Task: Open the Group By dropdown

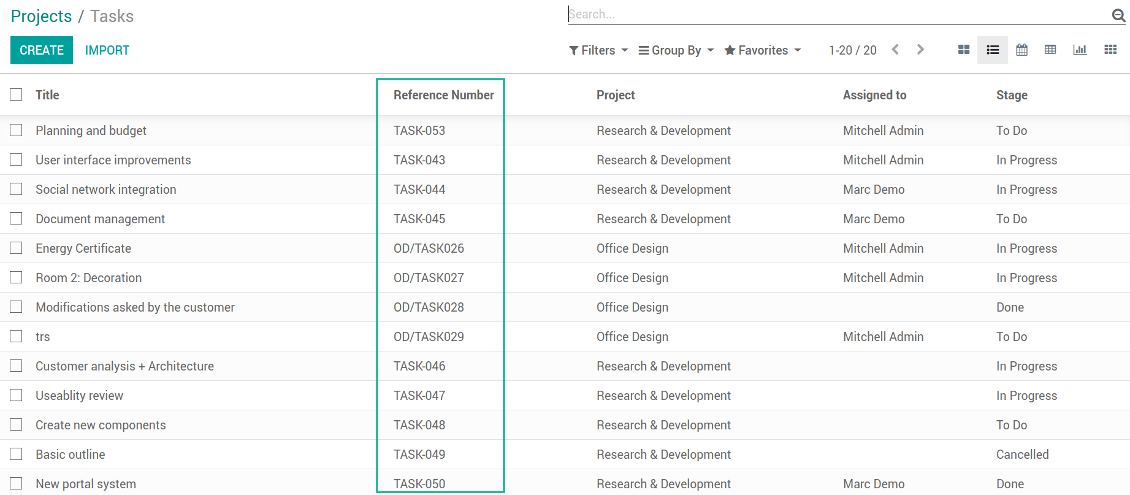Action: [x=676, y=50]
